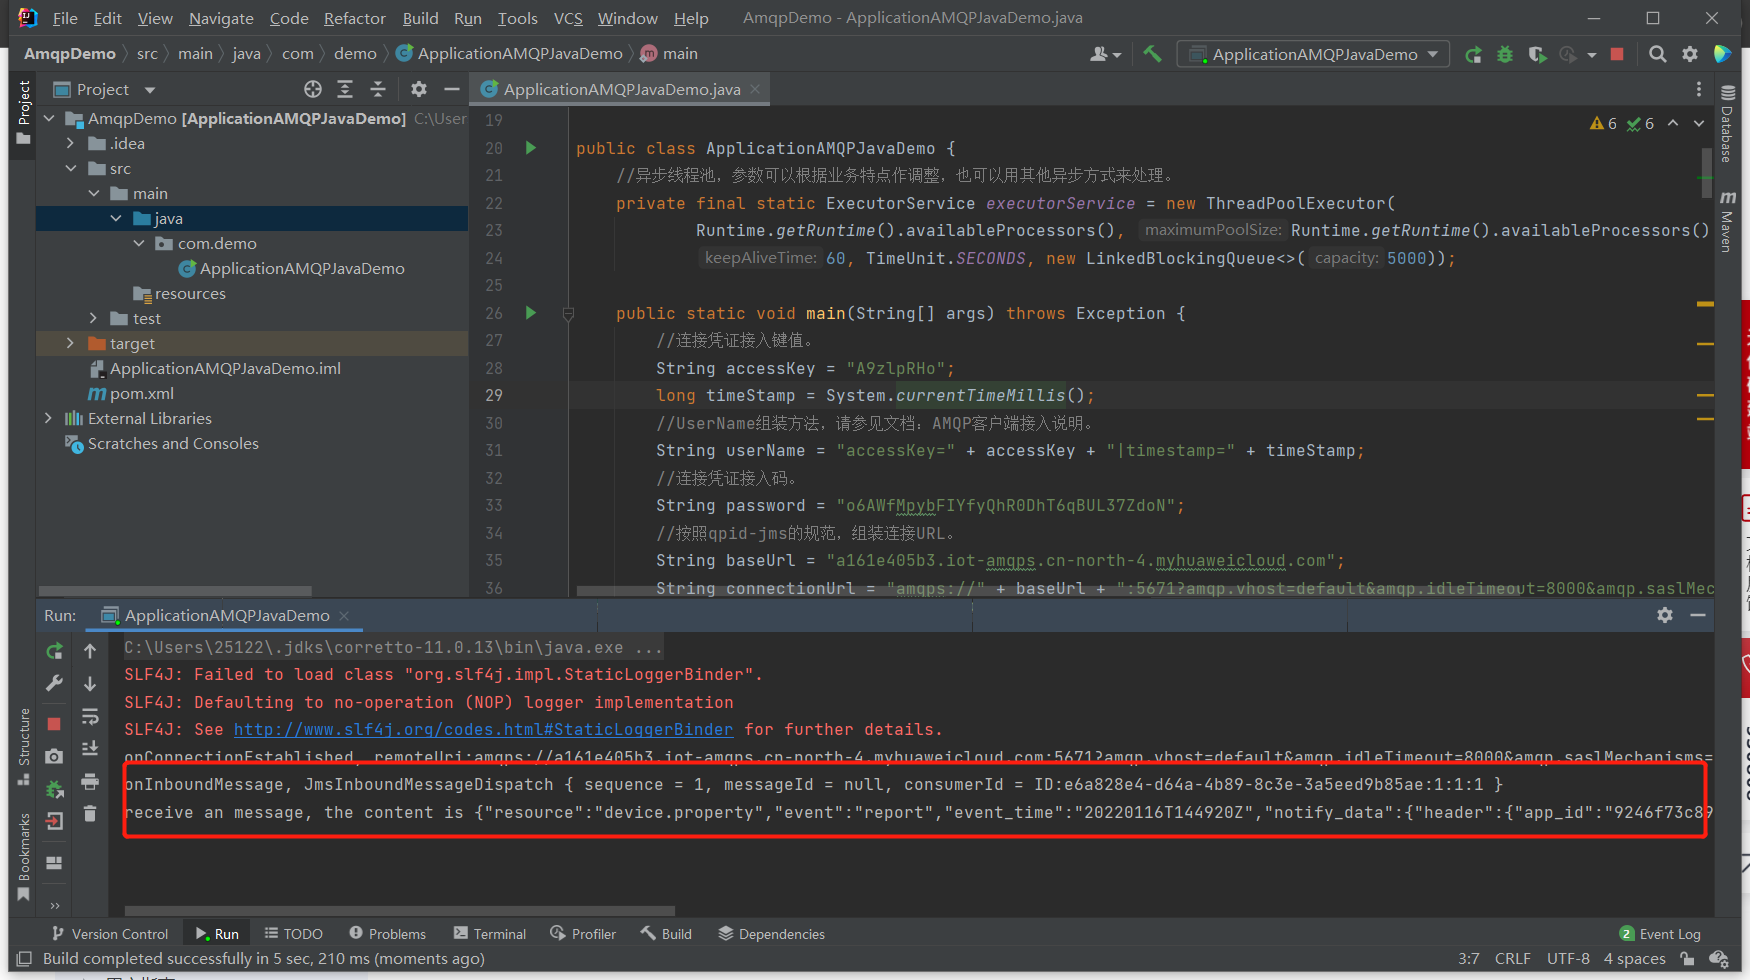Open ApplicationAMQPJavaDemo run configuration dropdown
1750x980 pixels.
pos(1314,54)
